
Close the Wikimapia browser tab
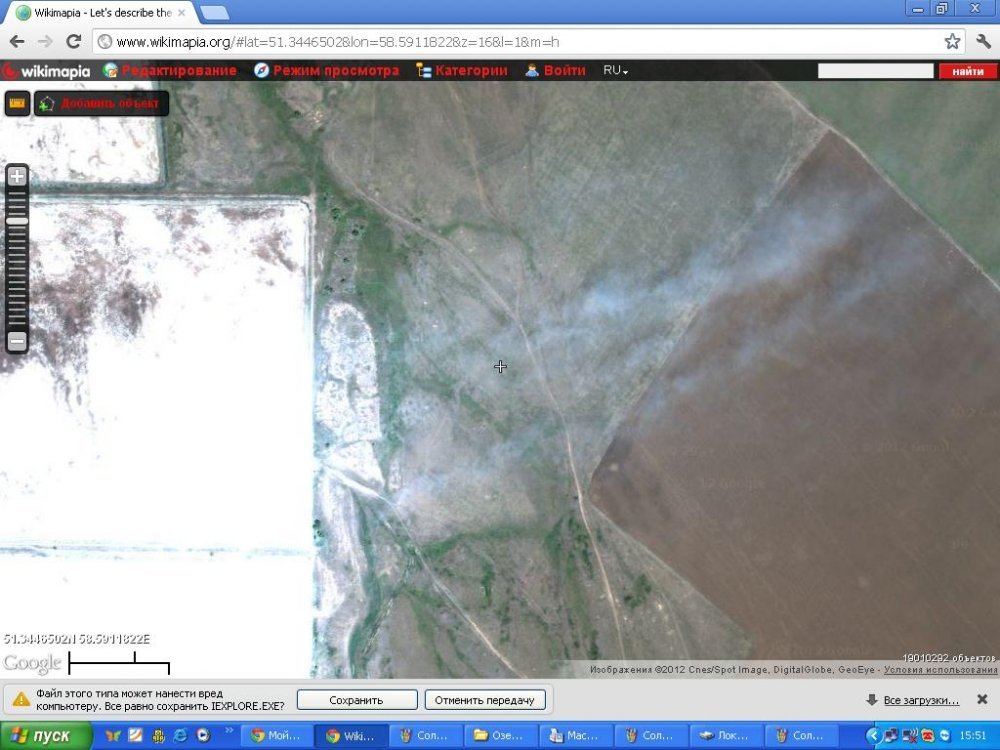pyautogui.click(x=182, y=12)
